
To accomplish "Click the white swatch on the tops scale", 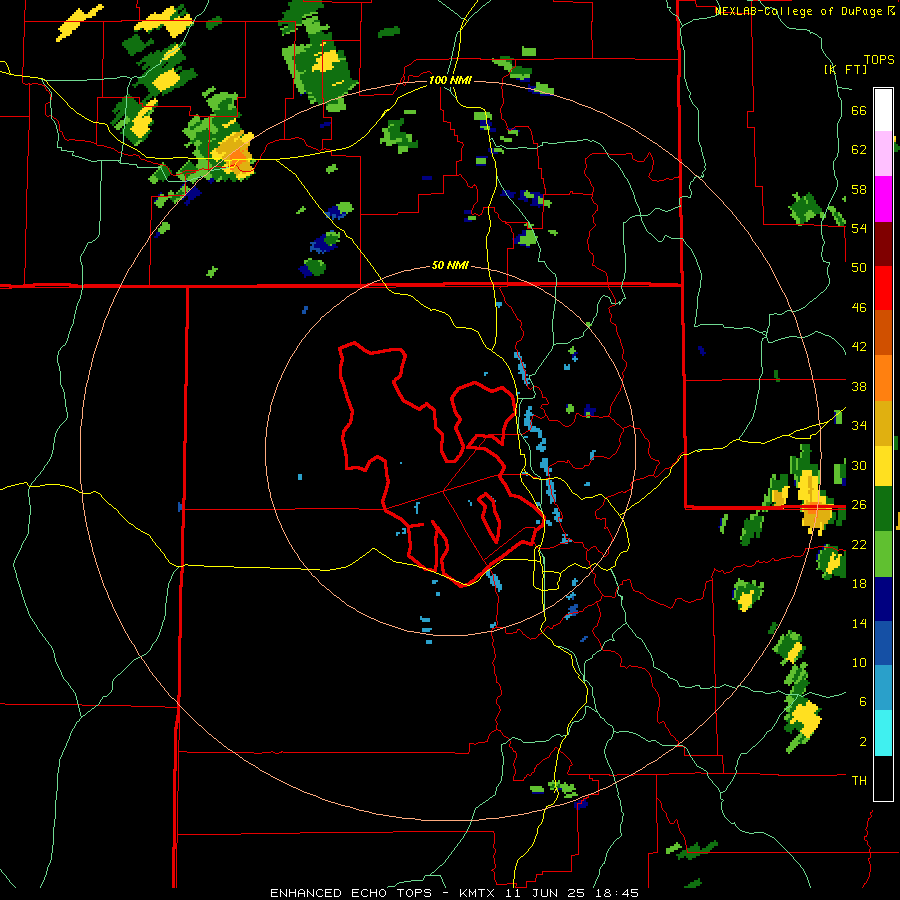I will point(883,110).
